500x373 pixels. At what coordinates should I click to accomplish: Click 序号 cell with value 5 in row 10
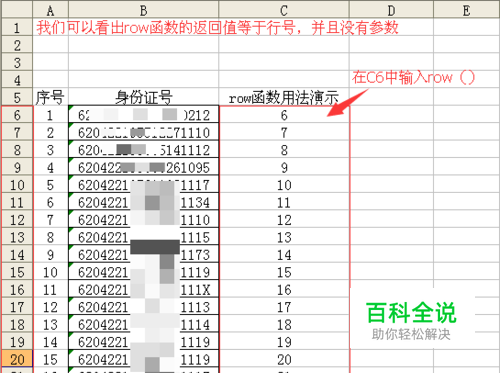click(x=50, y=185)
